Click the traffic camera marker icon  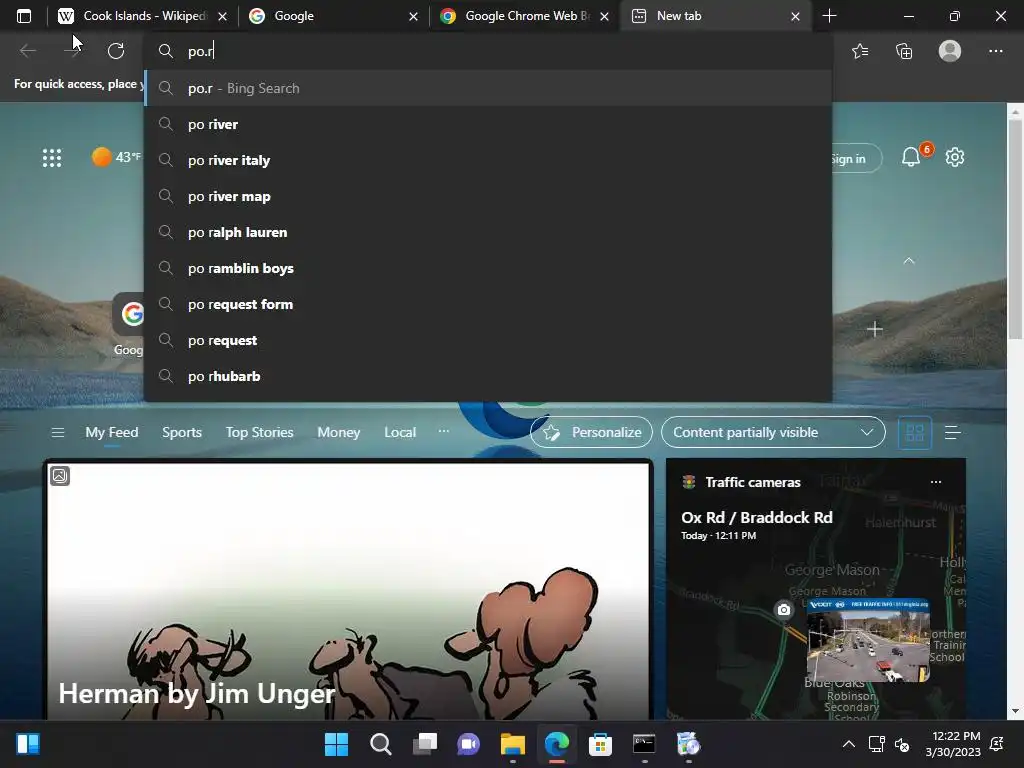784,609
